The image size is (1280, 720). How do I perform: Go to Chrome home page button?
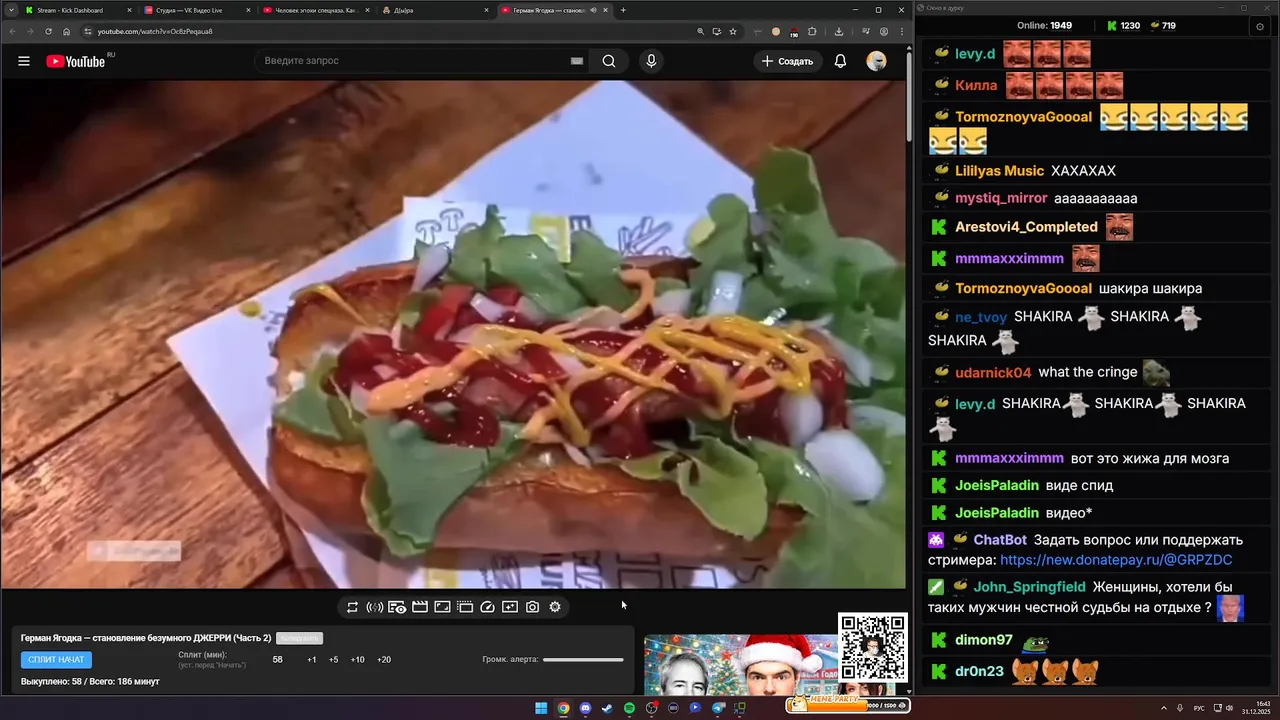[x=67, y=31]
